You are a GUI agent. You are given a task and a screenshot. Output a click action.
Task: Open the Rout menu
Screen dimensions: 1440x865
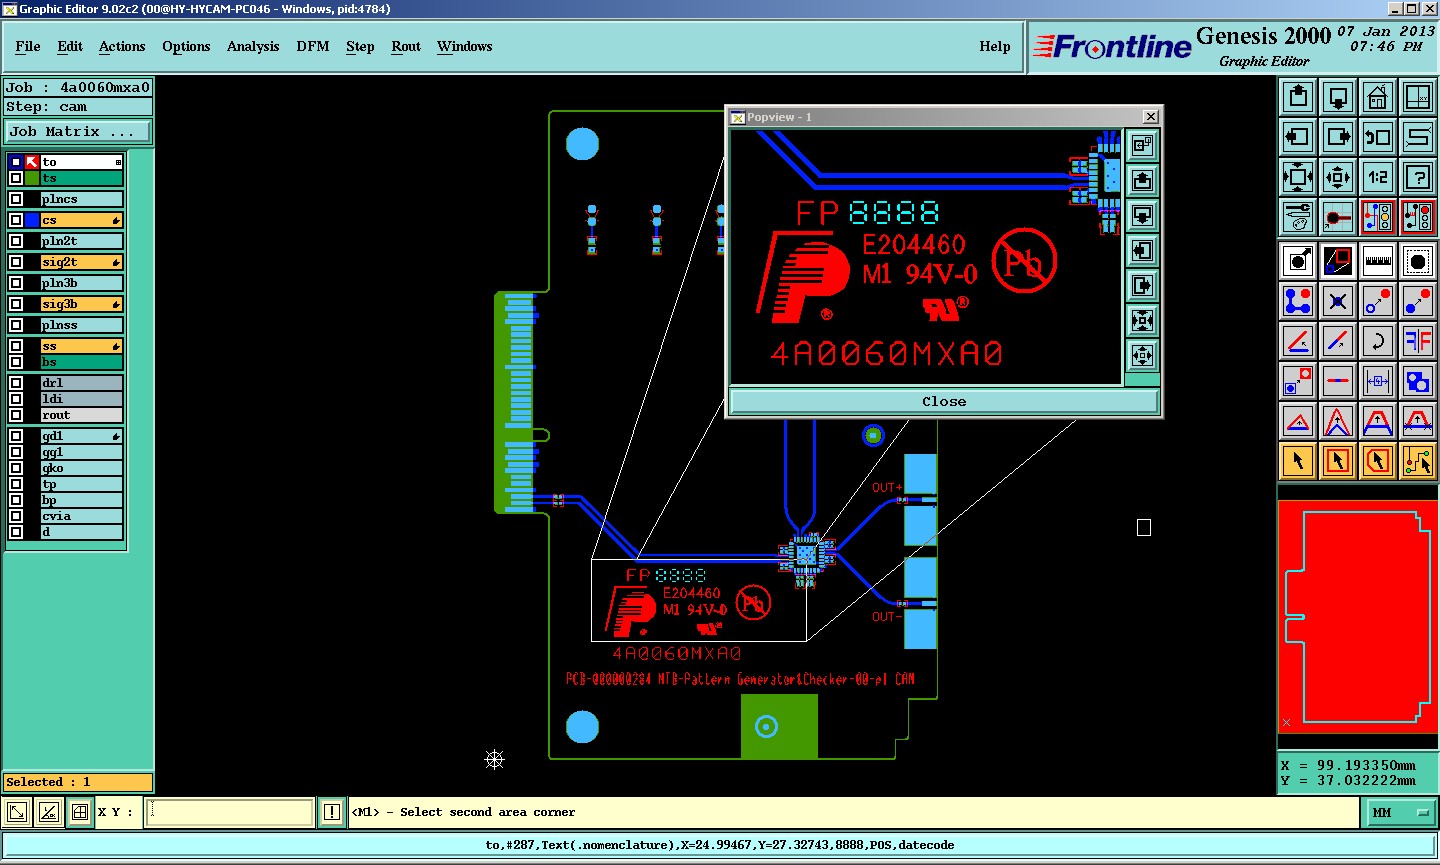click(x=406, y=47)
